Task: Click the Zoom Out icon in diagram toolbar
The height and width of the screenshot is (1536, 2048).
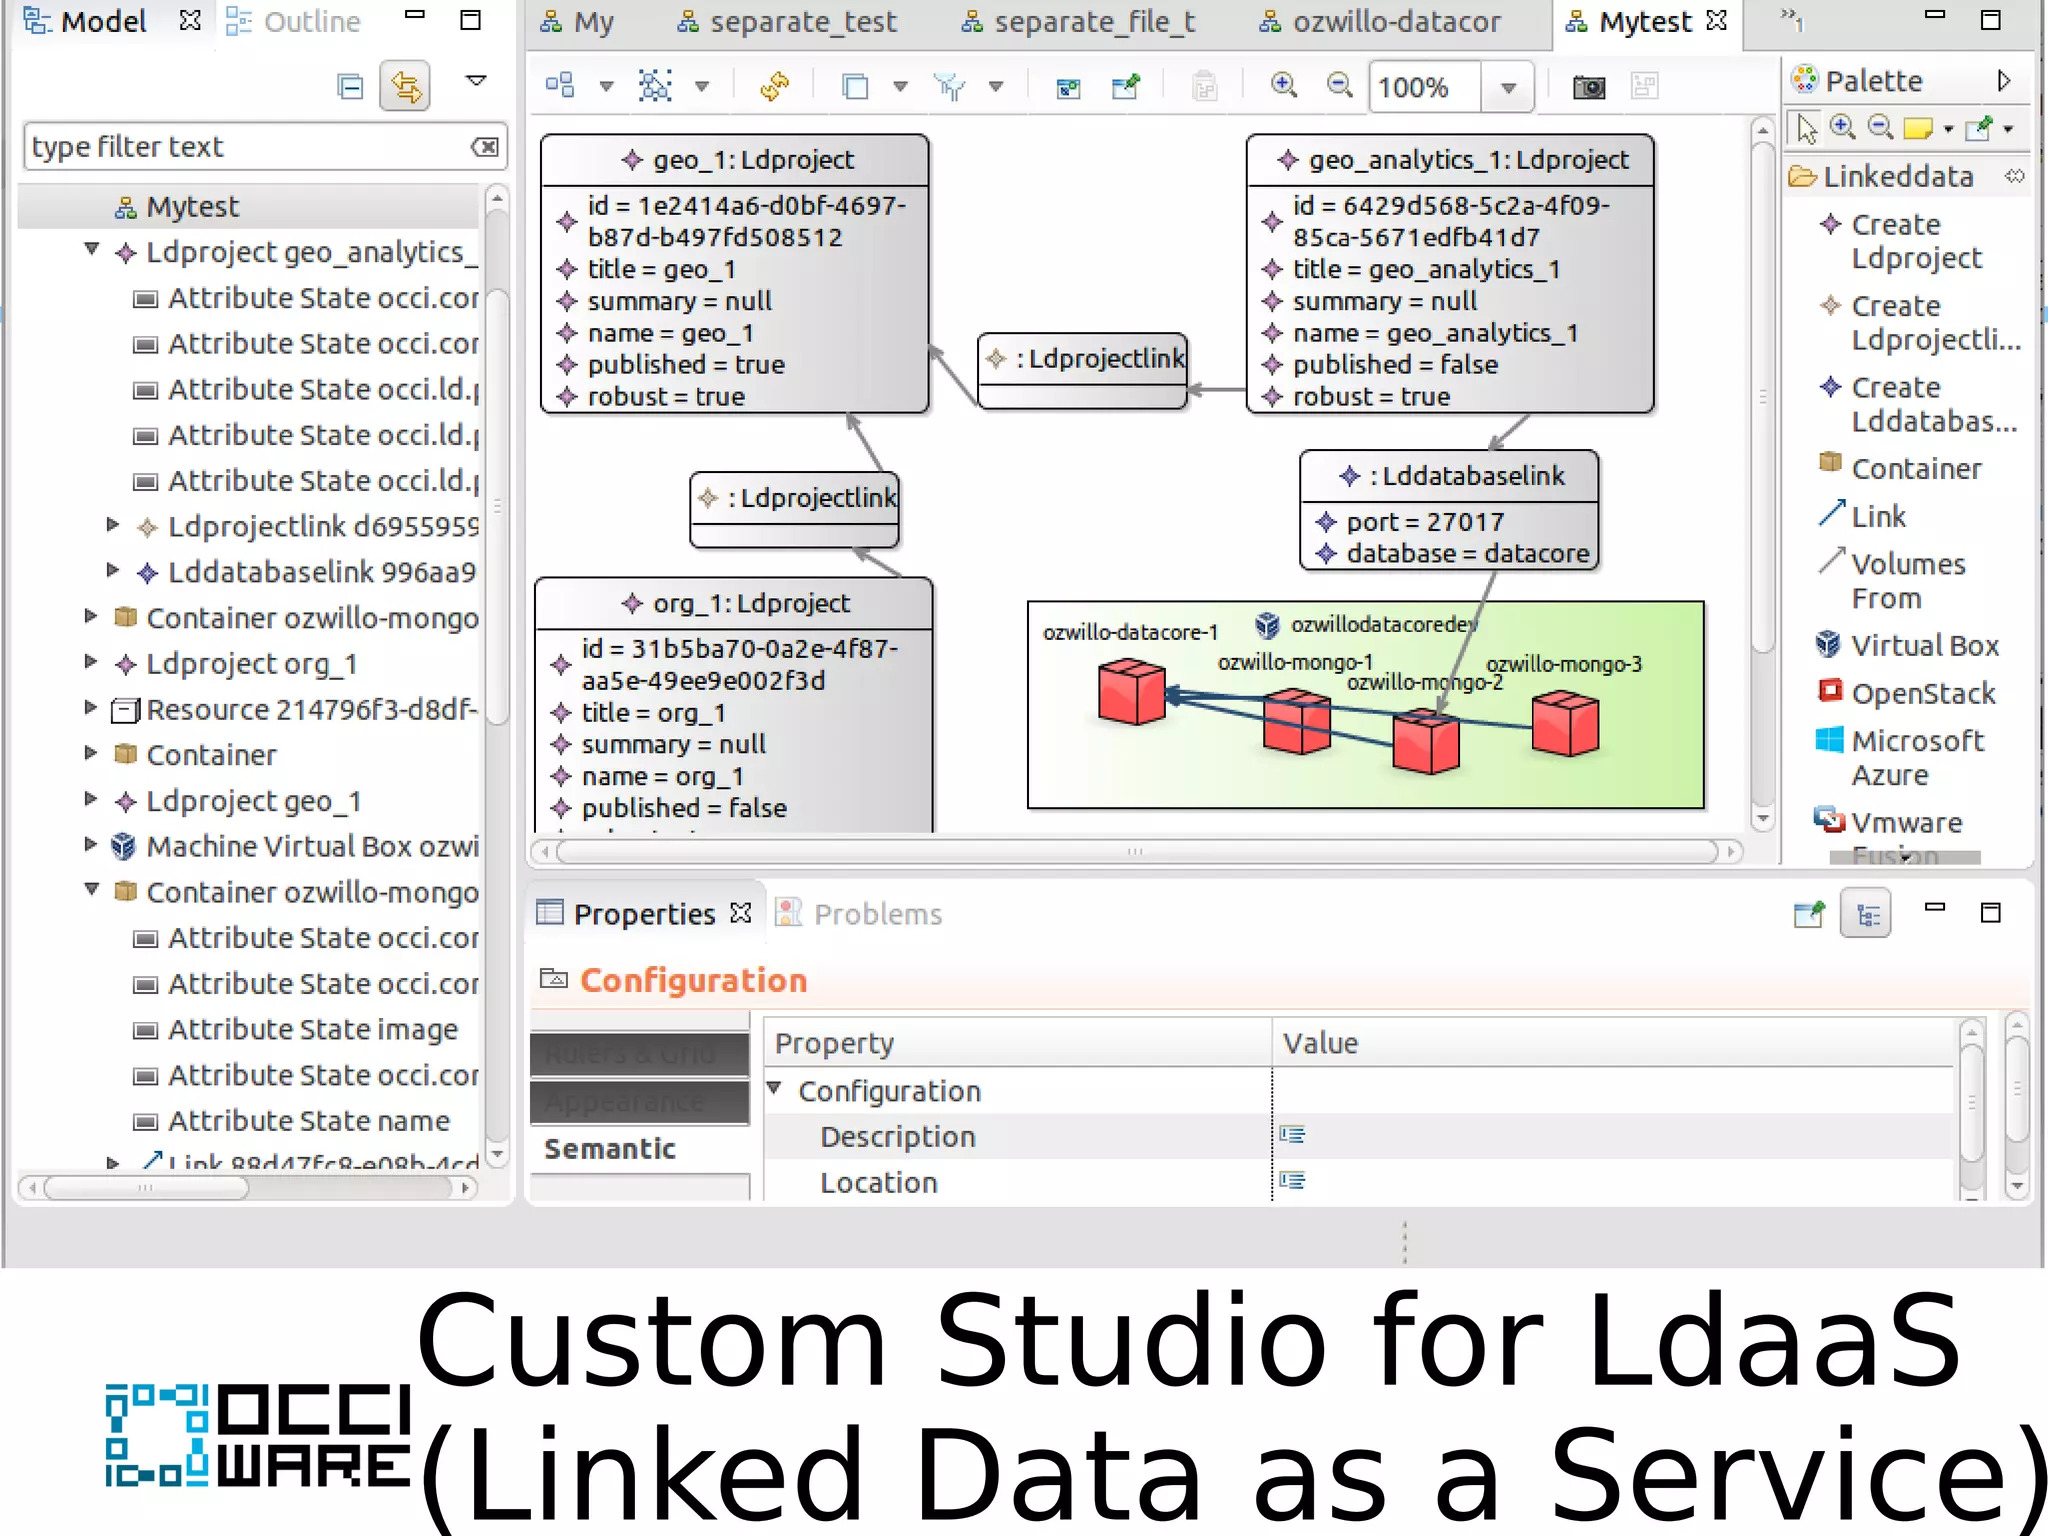Action: [1340, 86]
